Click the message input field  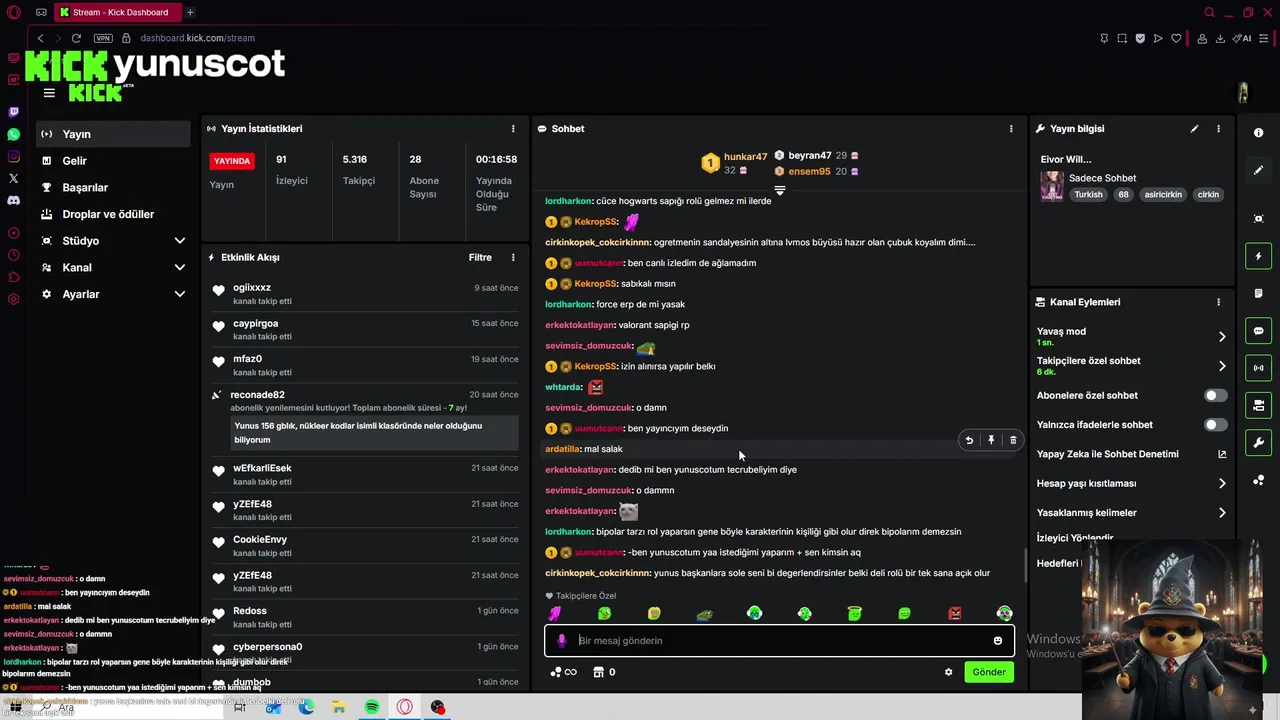780,640
